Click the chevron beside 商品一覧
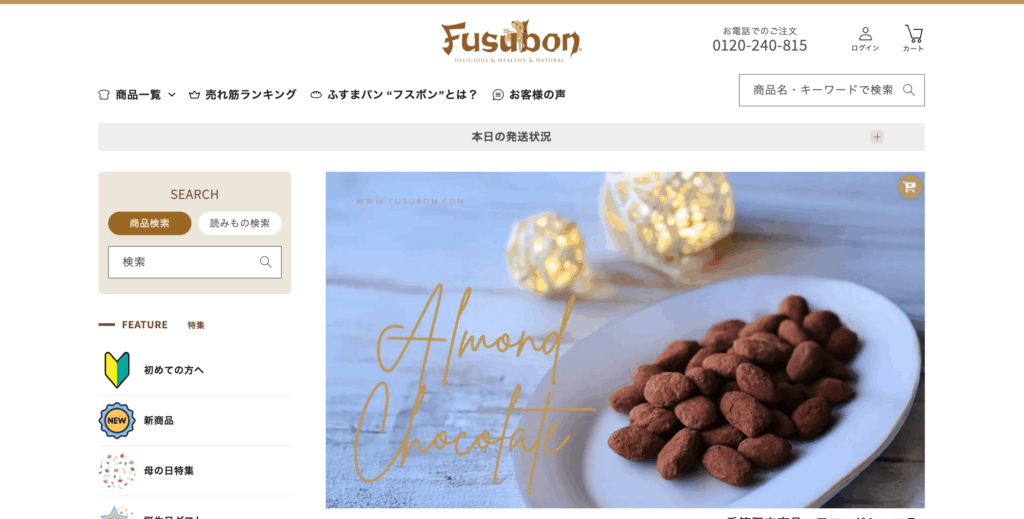The width and height of the screenshot is (1024, 519). [172, 95]
